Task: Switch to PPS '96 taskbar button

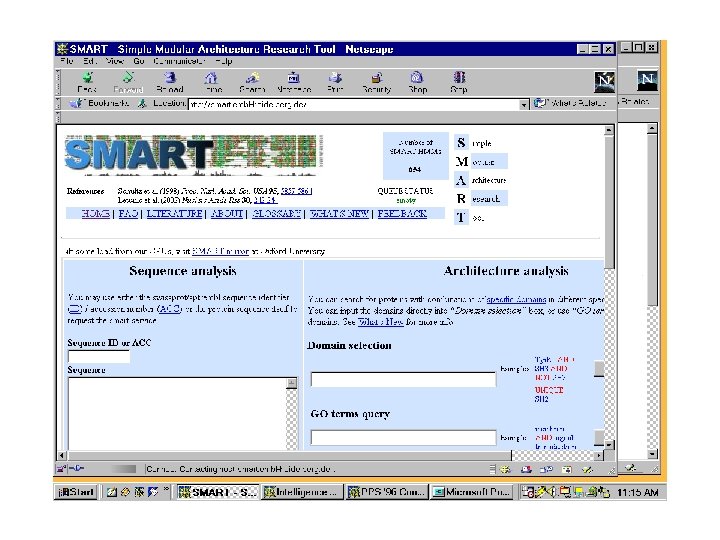Action: click(387, 492)
